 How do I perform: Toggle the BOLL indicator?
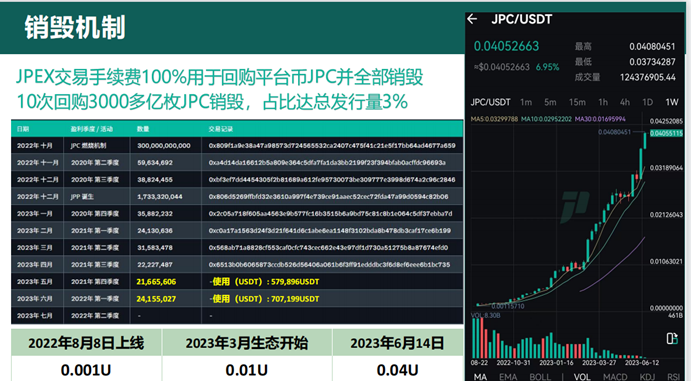[540, 377]
